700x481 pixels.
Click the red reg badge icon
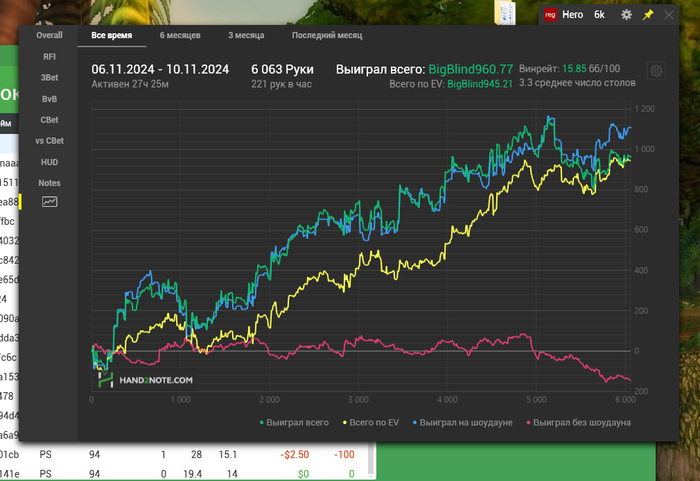(x=550, y=15)
